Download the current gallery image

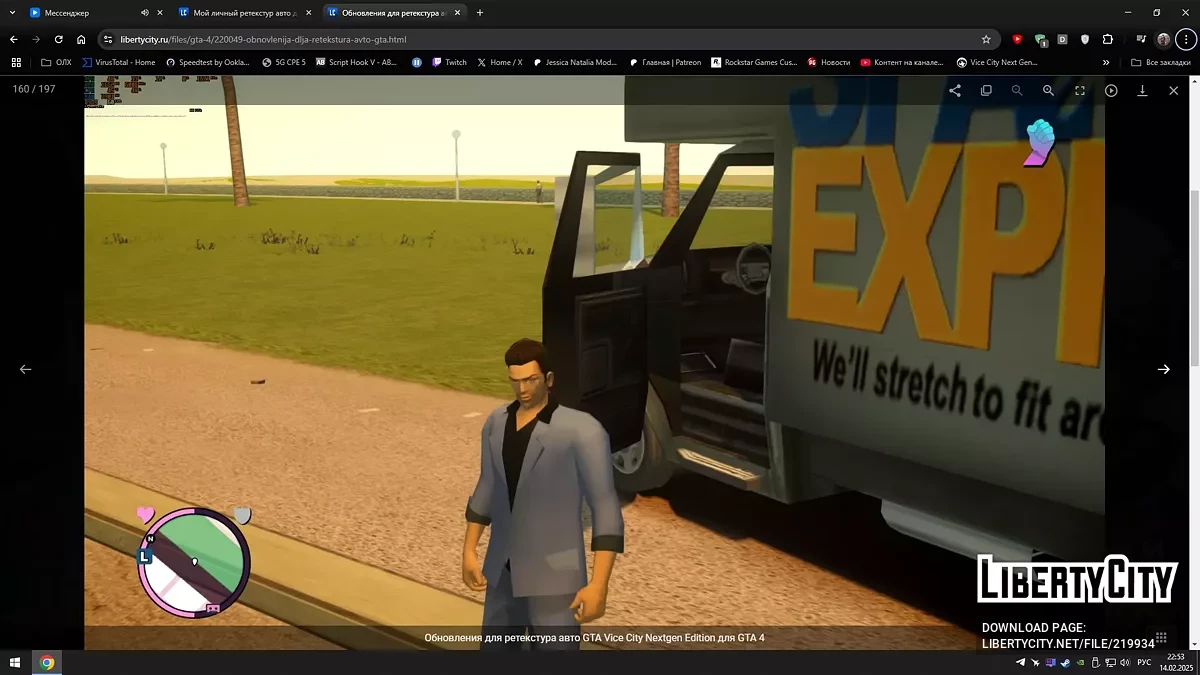coord(1142,90)
